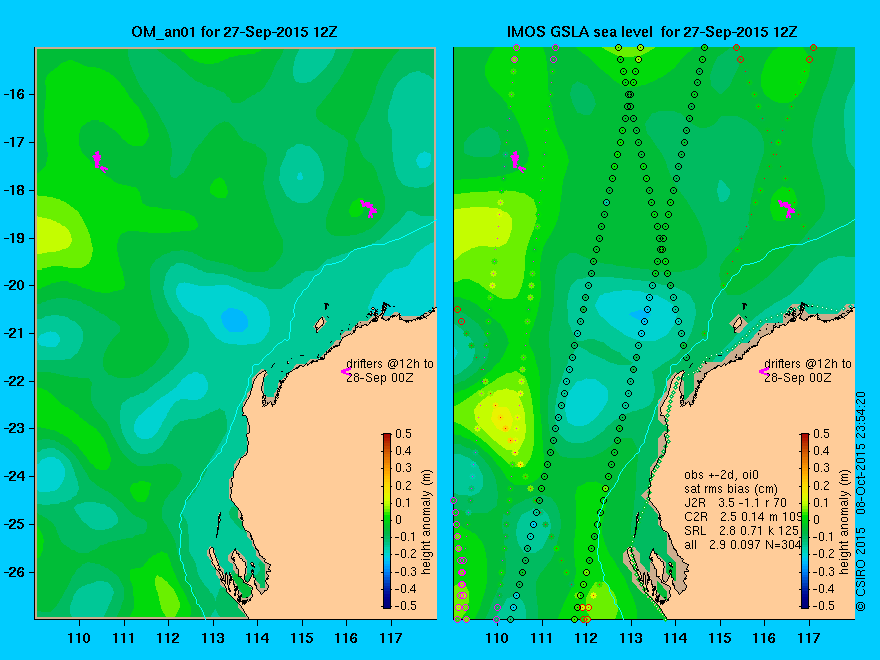This screenshot has width=880, height=660.
Task: Click the OM_an01 map height anomaly colorbar
Action: (387, 520)
